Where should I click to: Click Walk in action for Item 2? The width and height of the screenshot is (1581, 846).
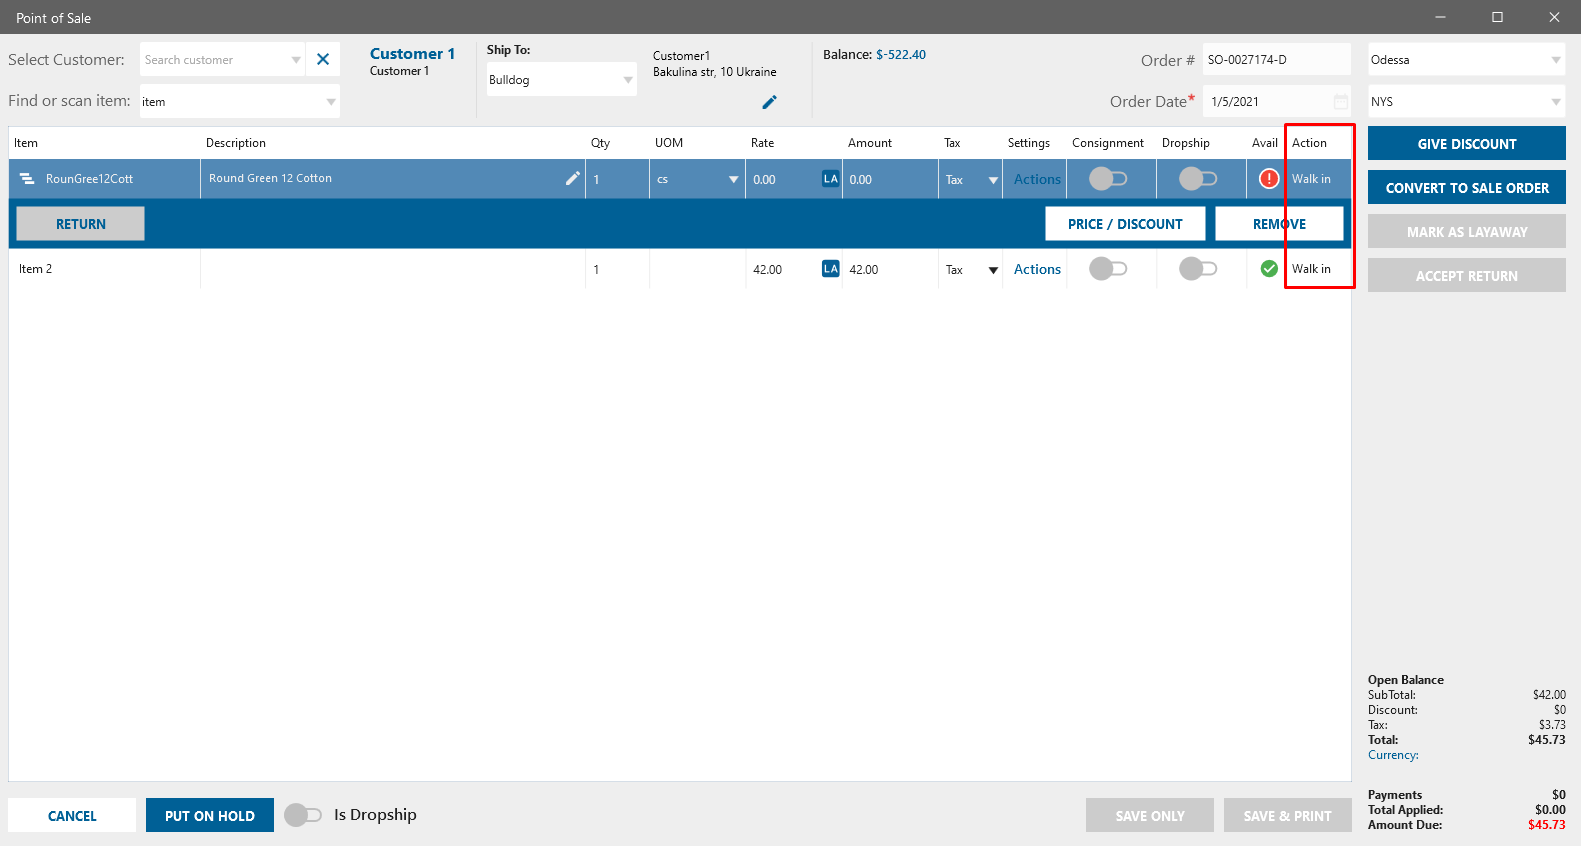click(1311, 269)
